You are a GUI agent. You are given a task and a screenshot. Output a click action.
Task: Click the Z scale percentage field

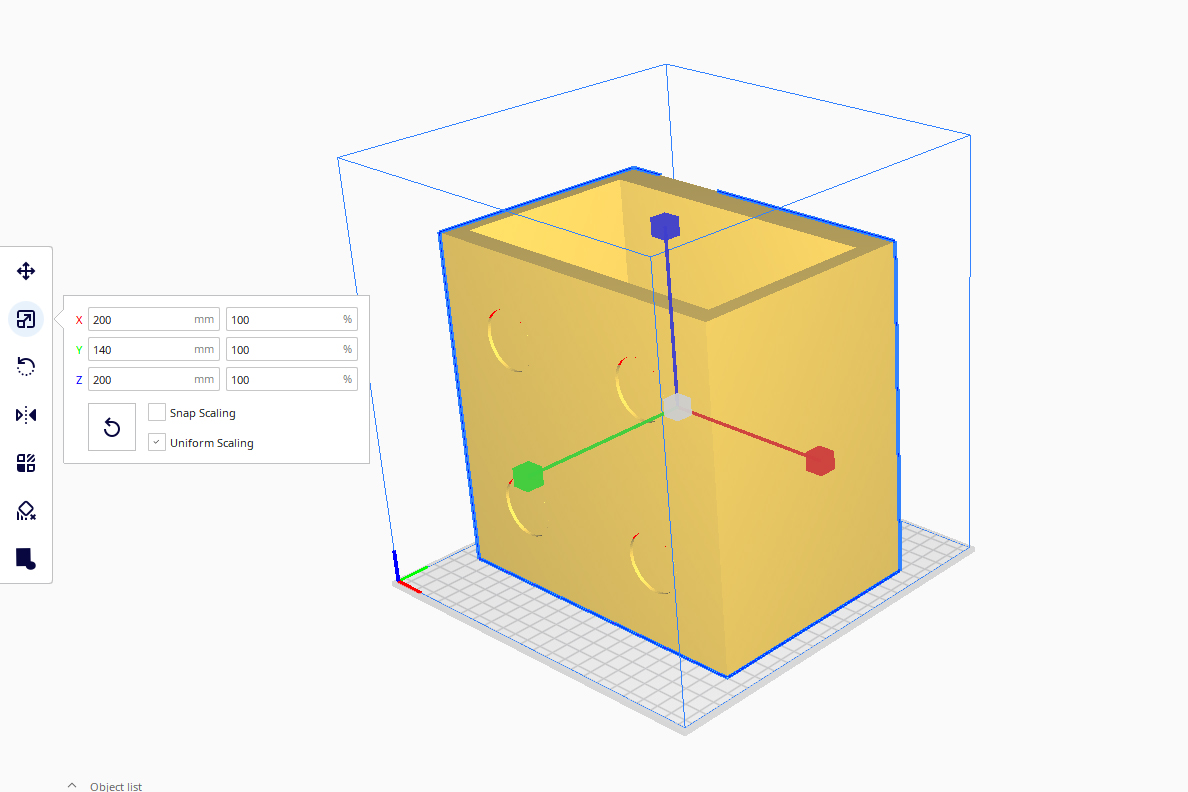pyautogui.click(x=292, y=379)
